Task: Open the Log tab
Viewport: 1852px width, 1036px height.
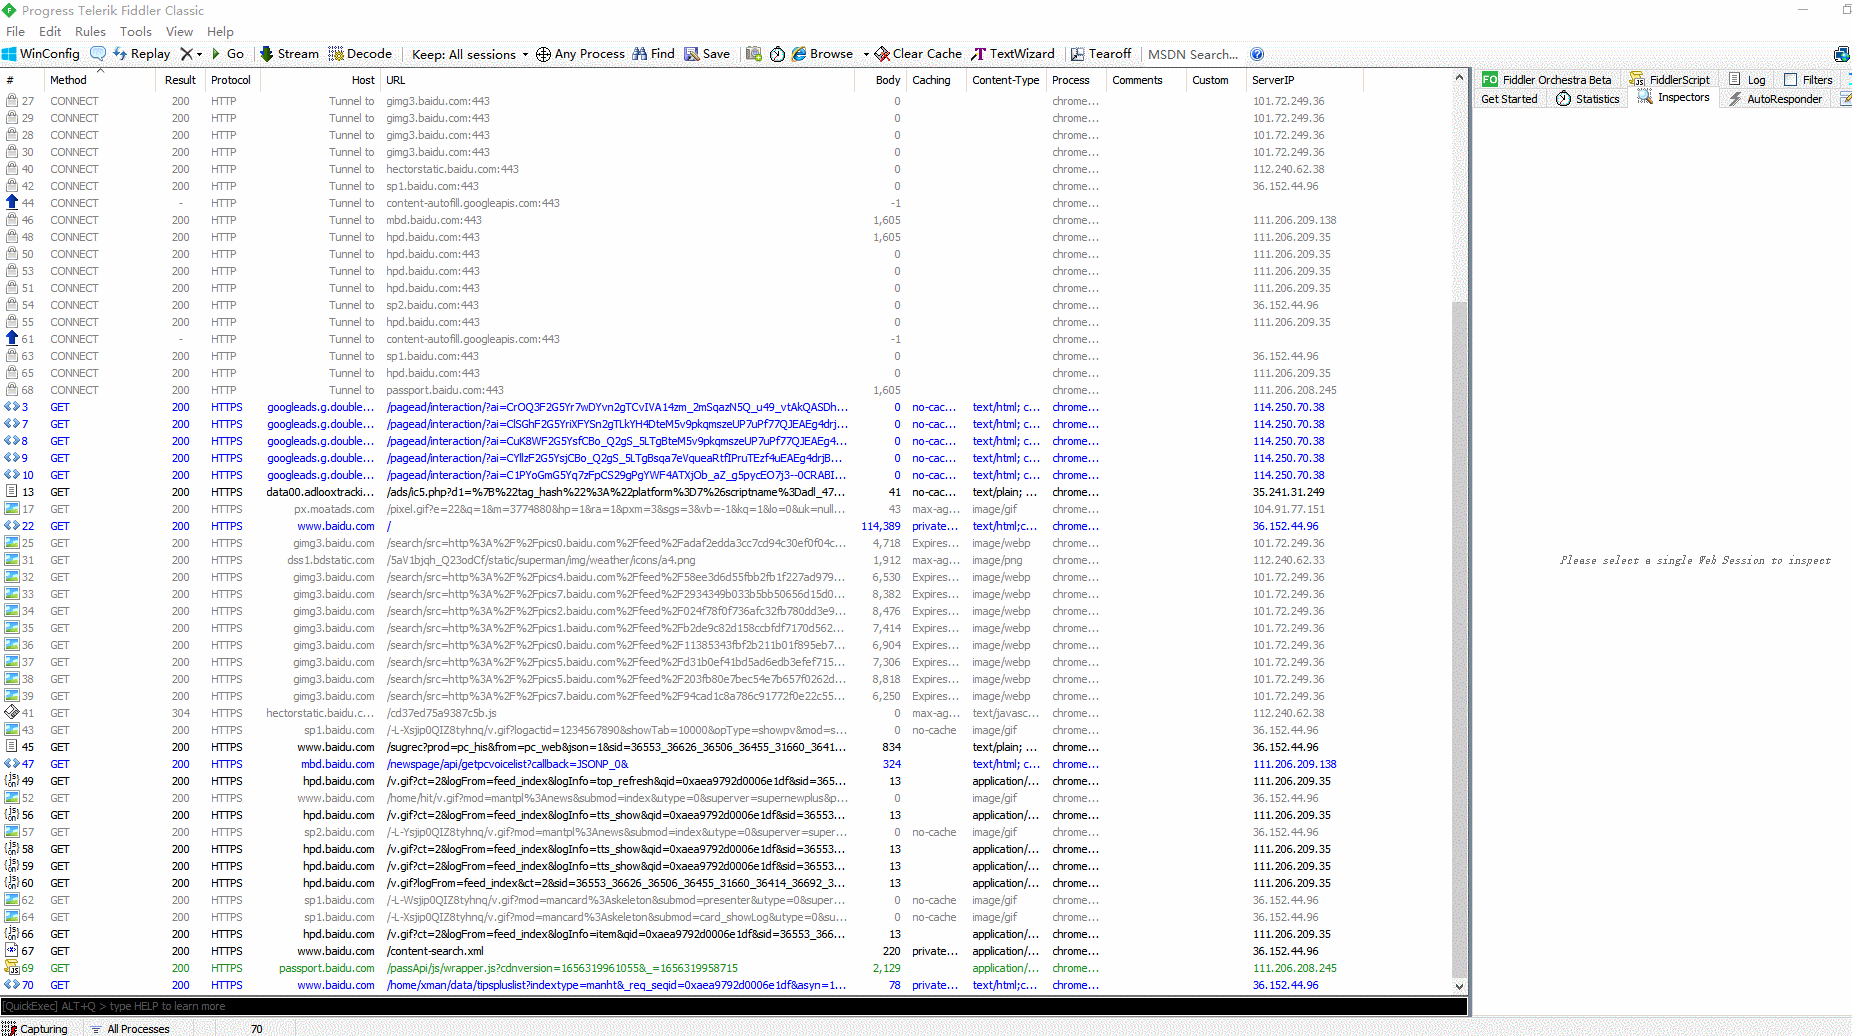Action: click(x=1747, y=80)
